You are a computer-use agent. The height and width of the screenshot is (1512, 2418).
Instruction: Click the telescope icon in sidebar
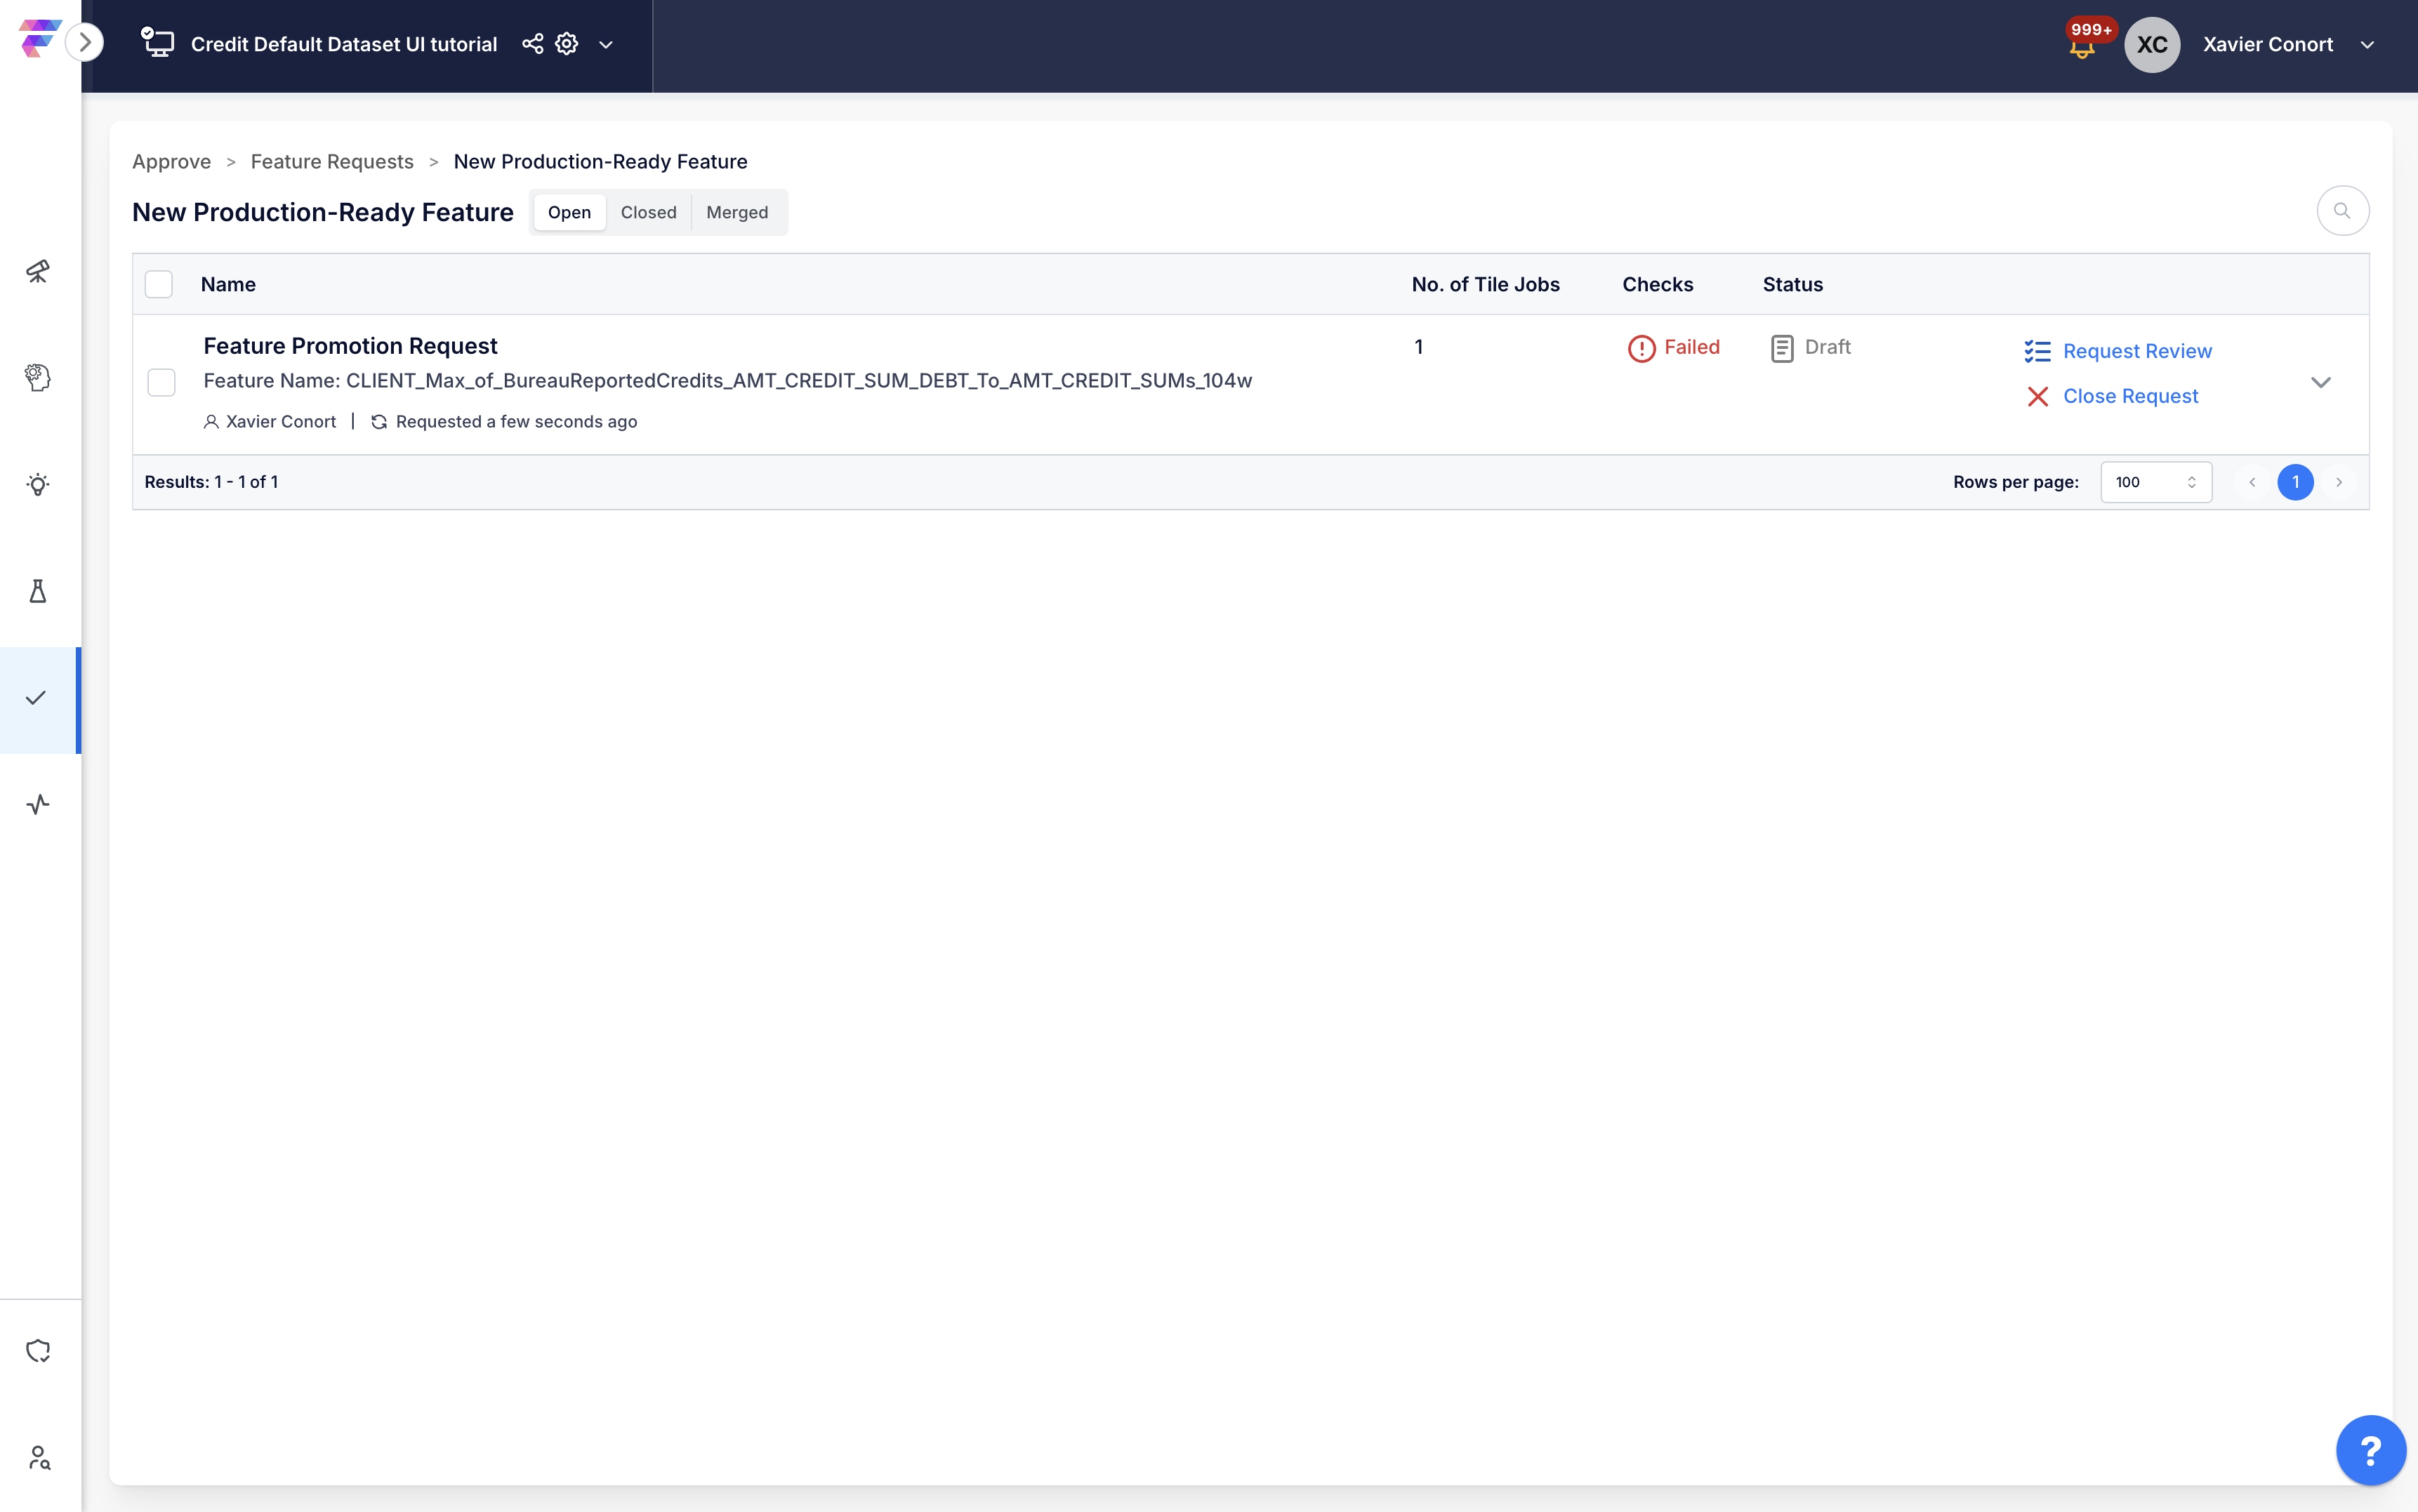[x=38, y=271]
